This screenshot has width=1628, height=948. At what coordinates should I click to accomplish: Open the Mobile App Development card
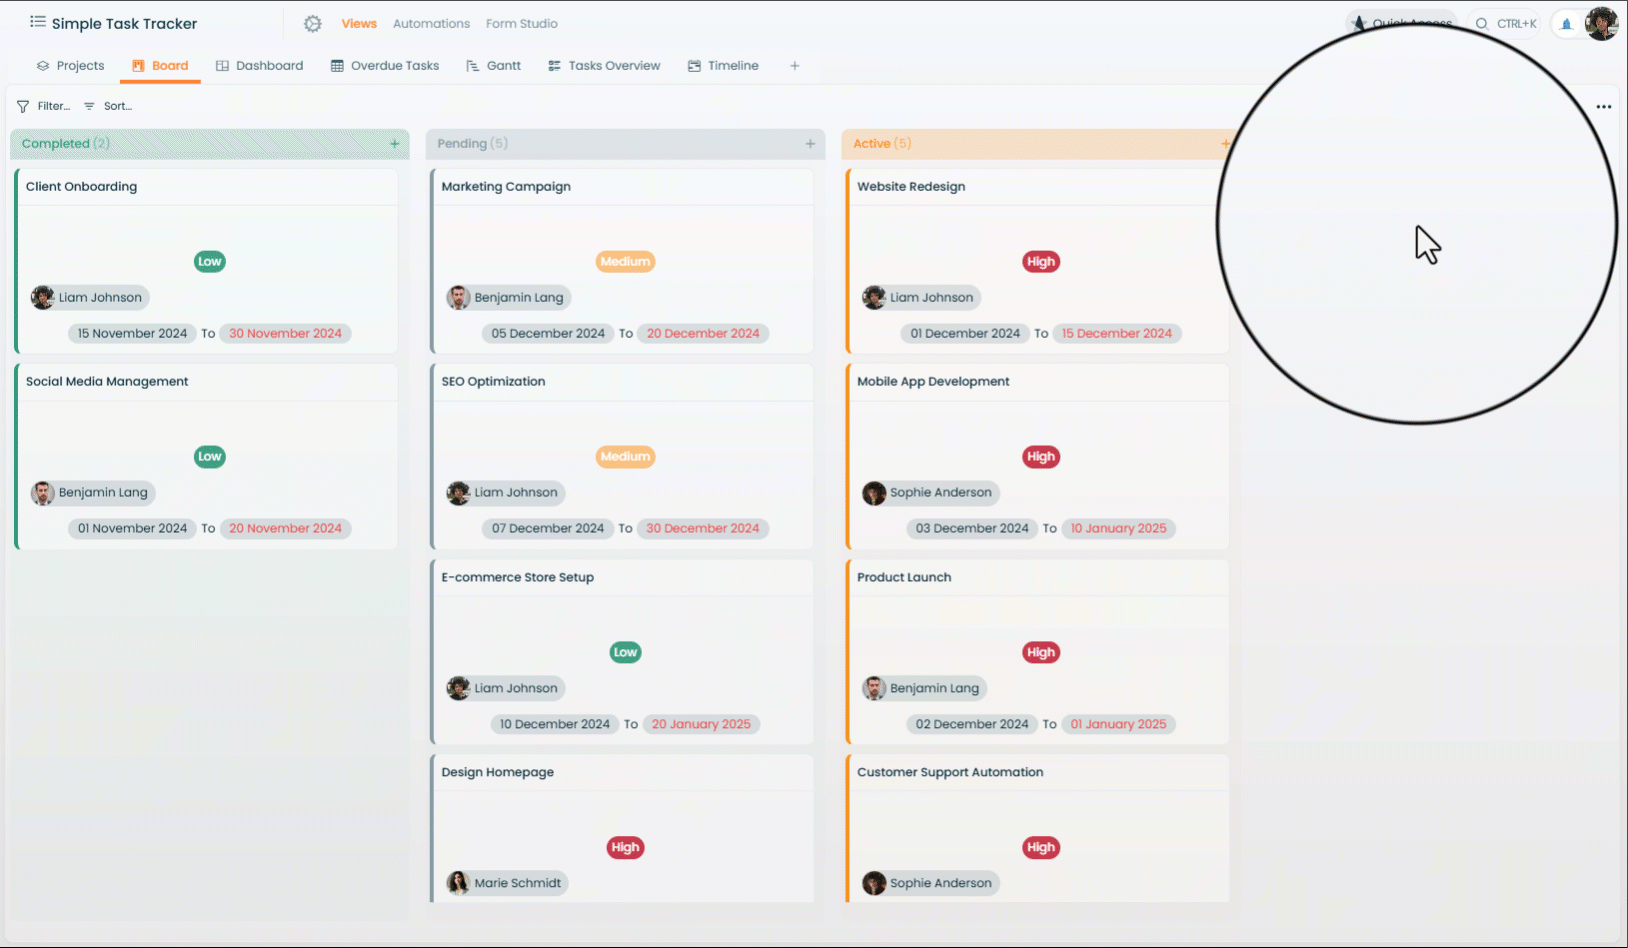pyautogui.click(x=1038, y=456)
